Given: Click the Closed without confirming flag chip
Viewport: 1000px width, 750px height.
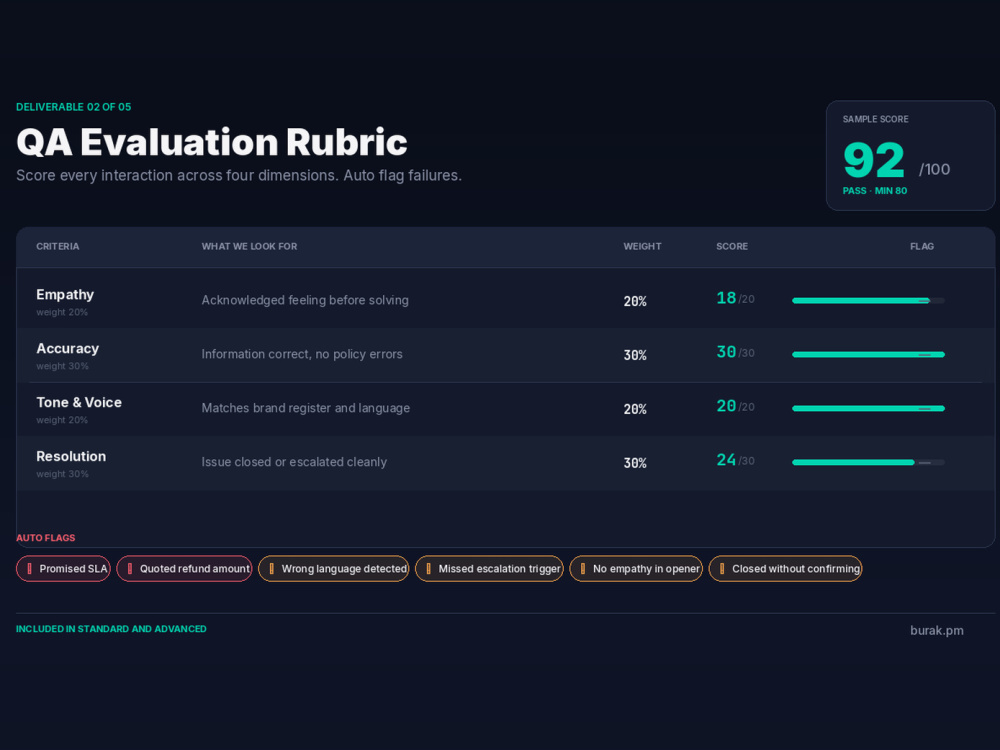Looking at the screenshot, I should [x=785, y=569].
